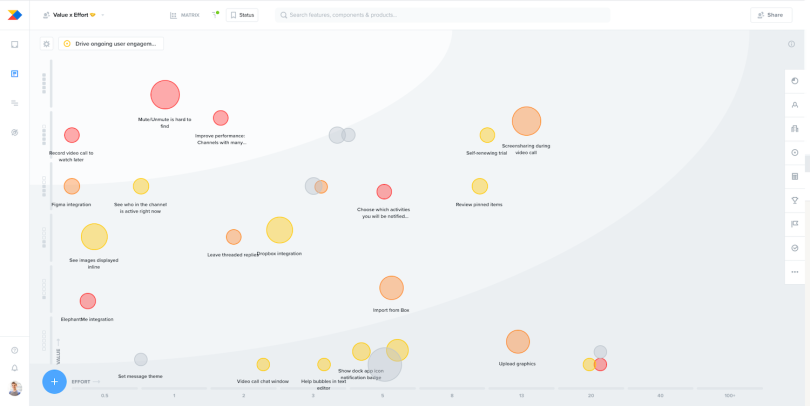Screen dimensions: 810x406
Task: Click the matrix settings gear icon
Action: pos(46,44)
